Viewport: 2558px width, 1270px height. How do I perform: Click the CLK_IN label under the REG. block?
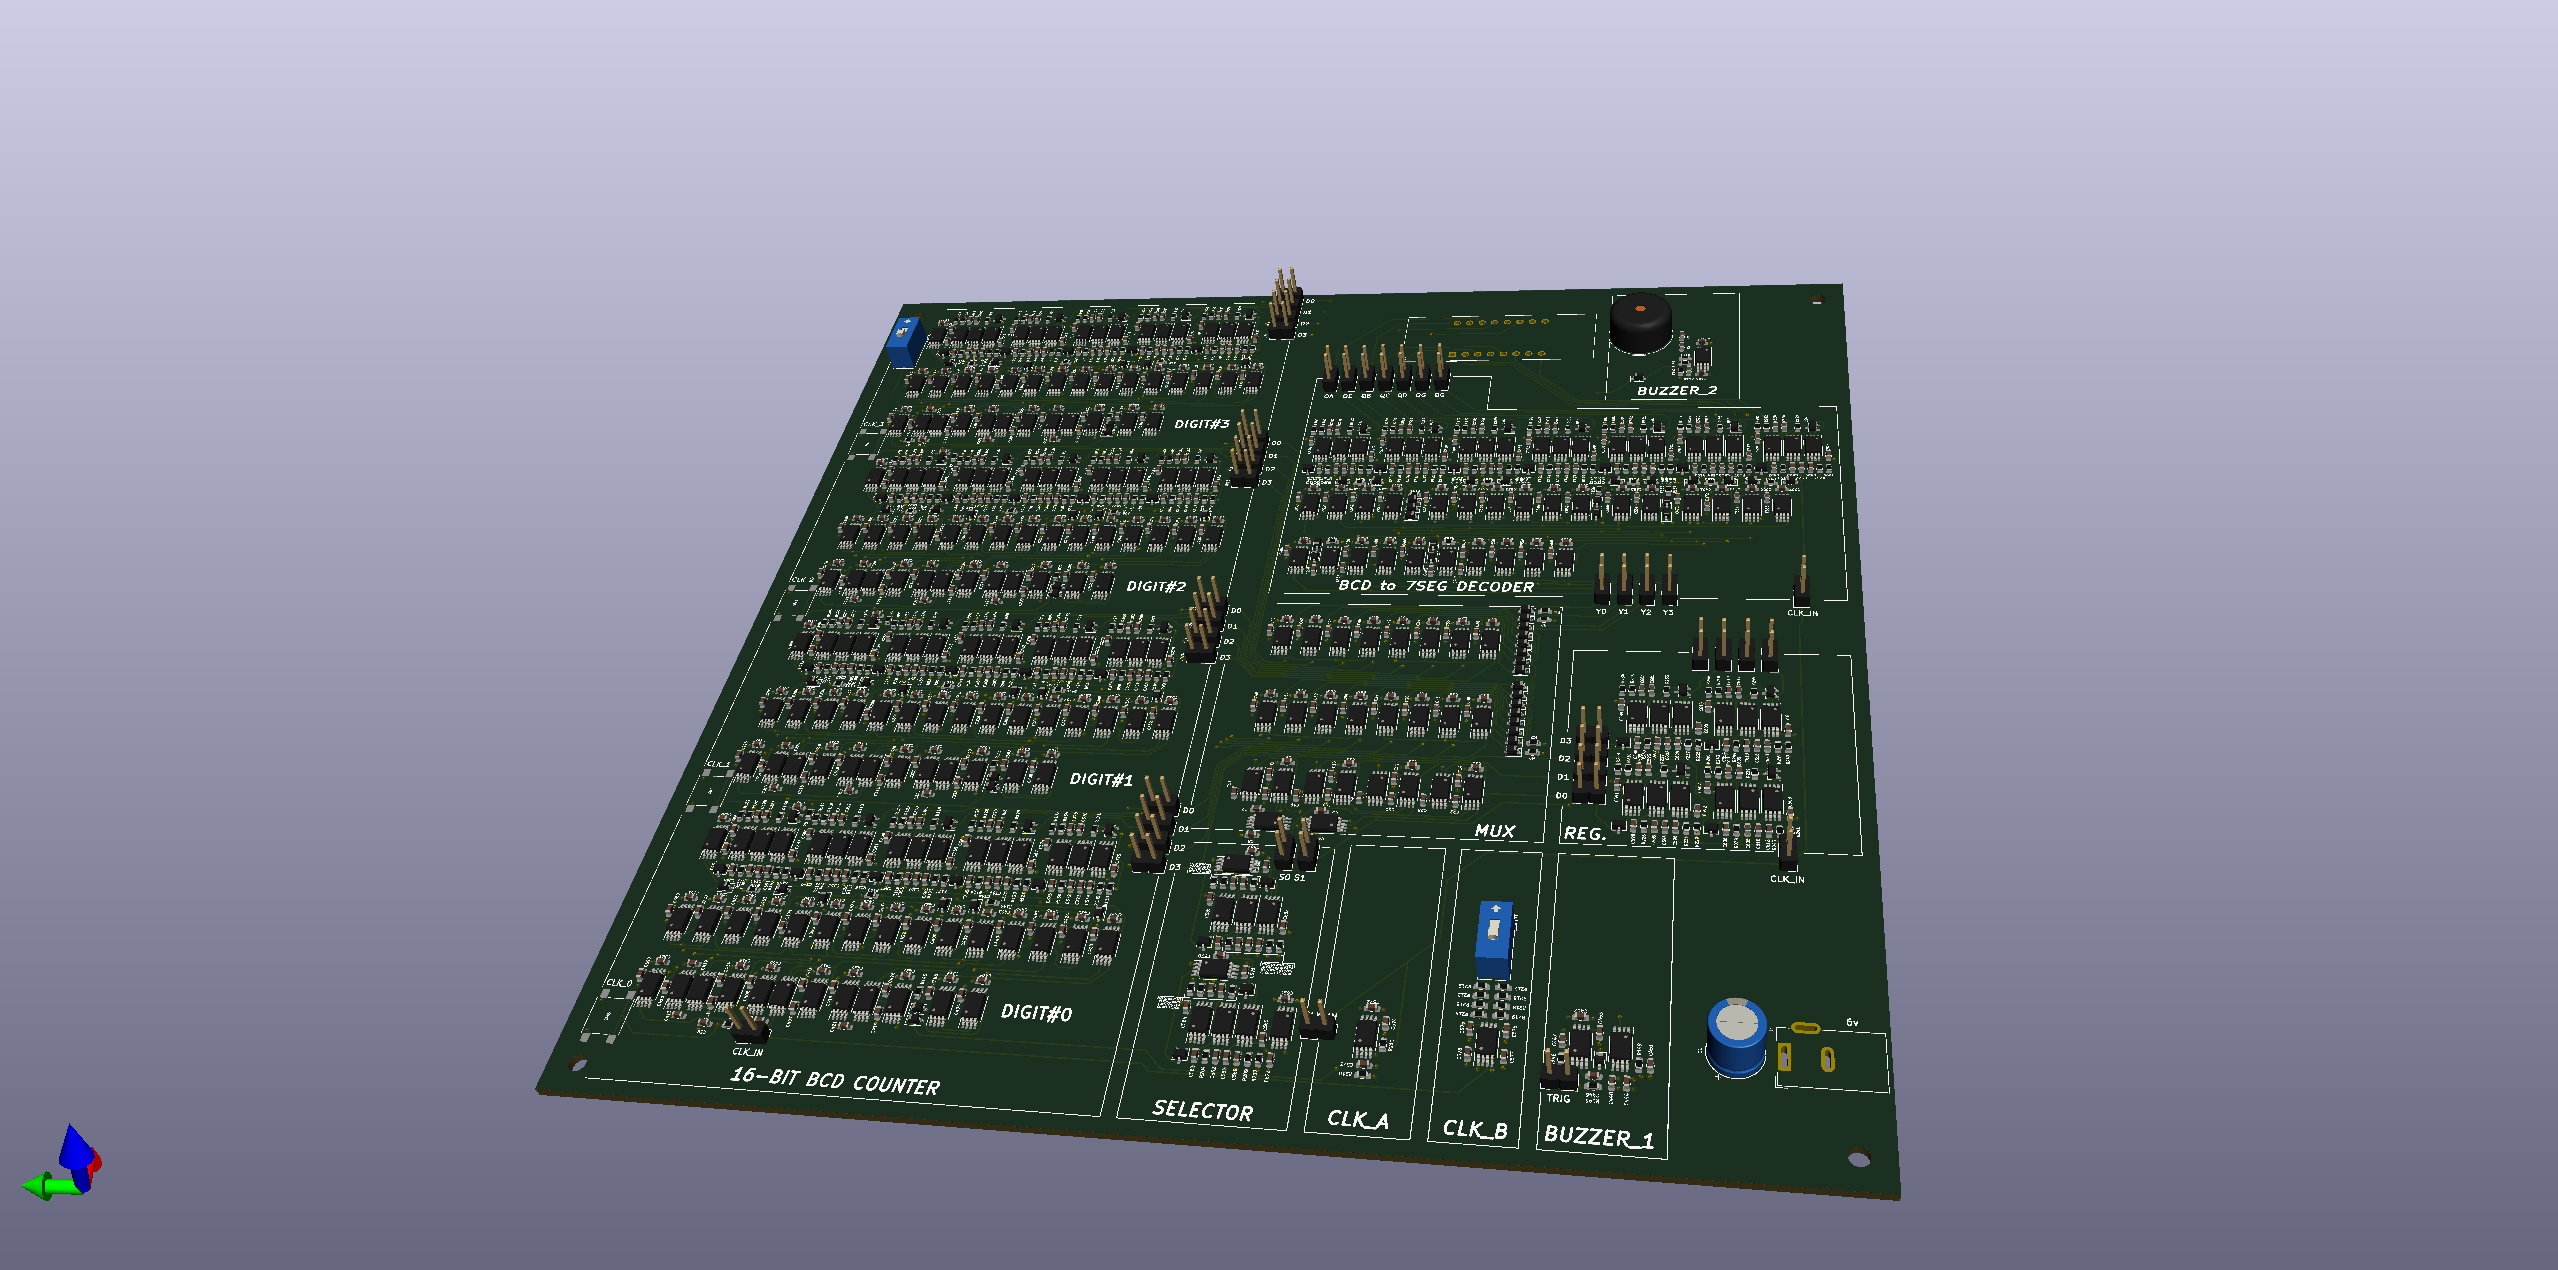coord(1787,879)
